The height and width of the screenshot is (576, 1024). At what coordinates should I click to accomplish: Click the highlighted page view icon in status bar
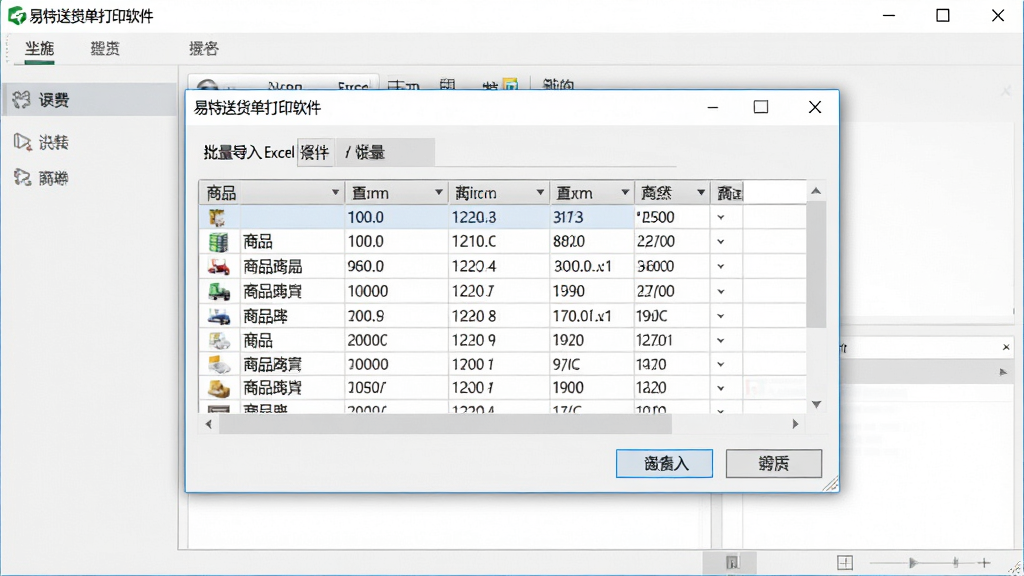[732, 562]
